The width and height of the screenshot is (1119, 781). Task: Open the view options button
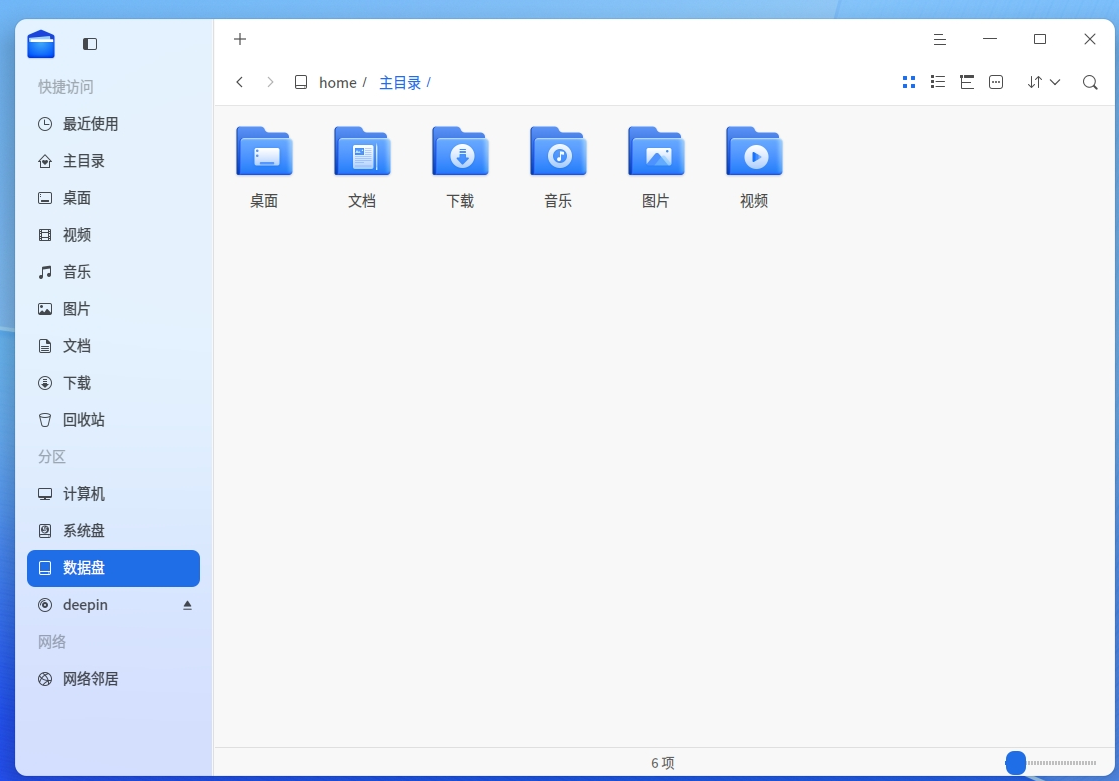coord(996,82)
